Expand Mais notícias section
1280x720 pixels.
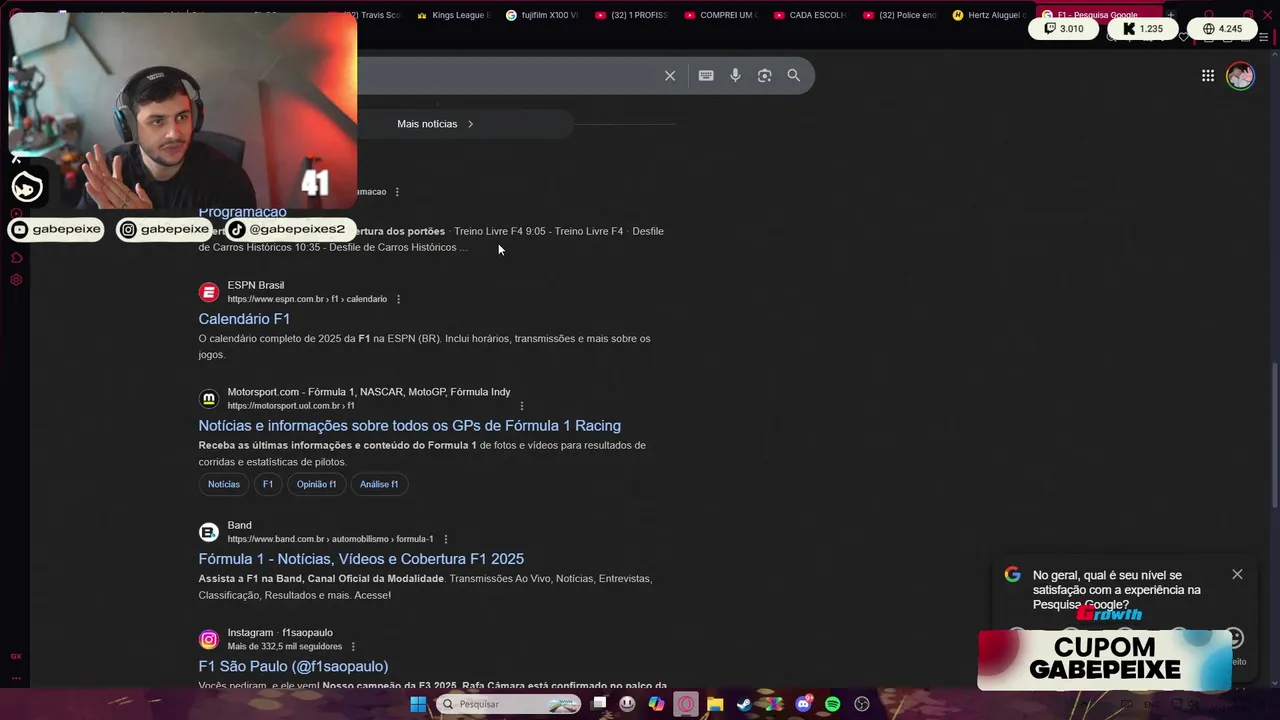pyautogui.click(x=435, y=124)
